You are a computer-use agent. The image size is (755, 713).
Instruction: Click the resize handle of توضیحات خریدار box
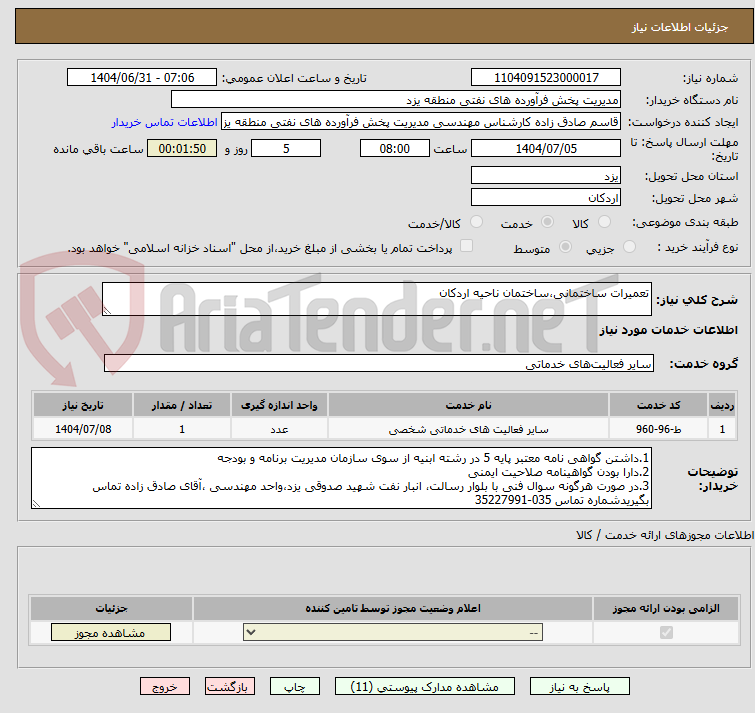point(36,504)
